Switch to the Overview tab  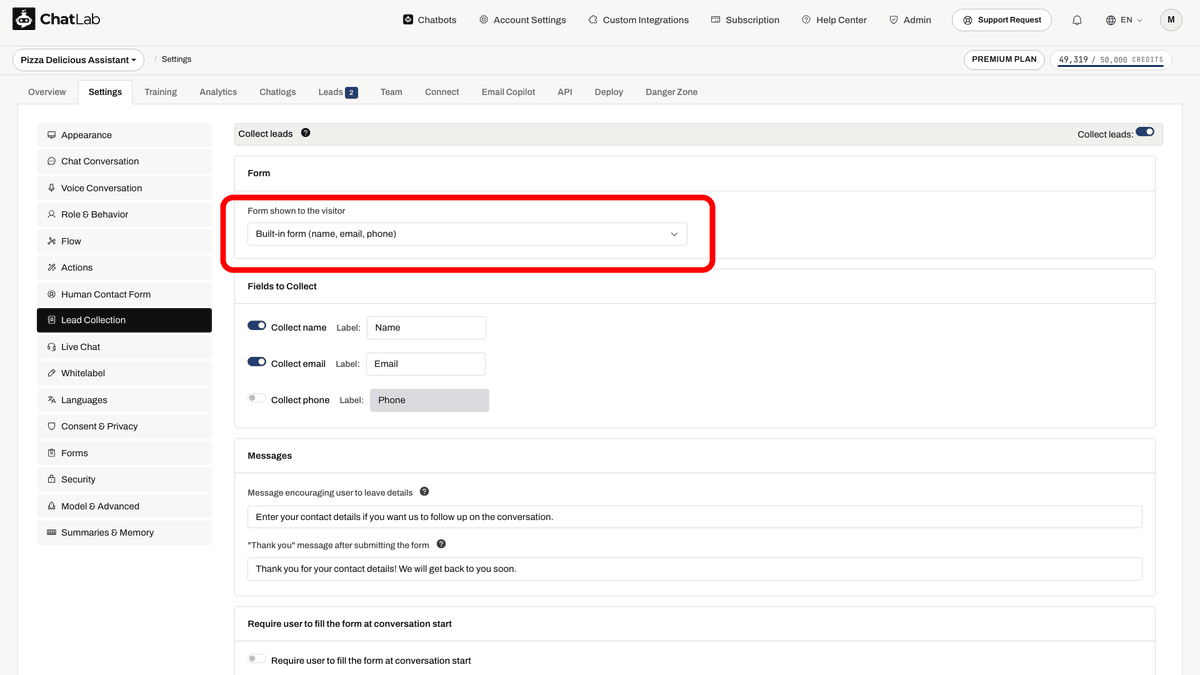[x=47, y=92]
